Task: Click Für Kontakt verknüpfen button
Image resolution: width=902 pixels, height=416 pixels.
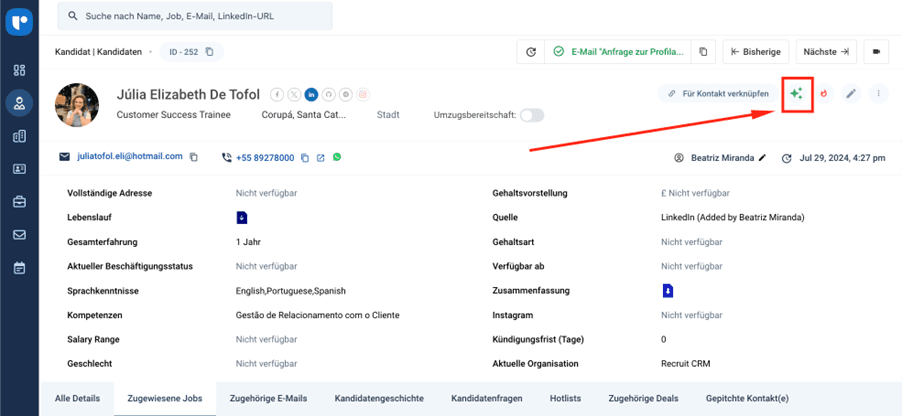Action: point(718,93)
